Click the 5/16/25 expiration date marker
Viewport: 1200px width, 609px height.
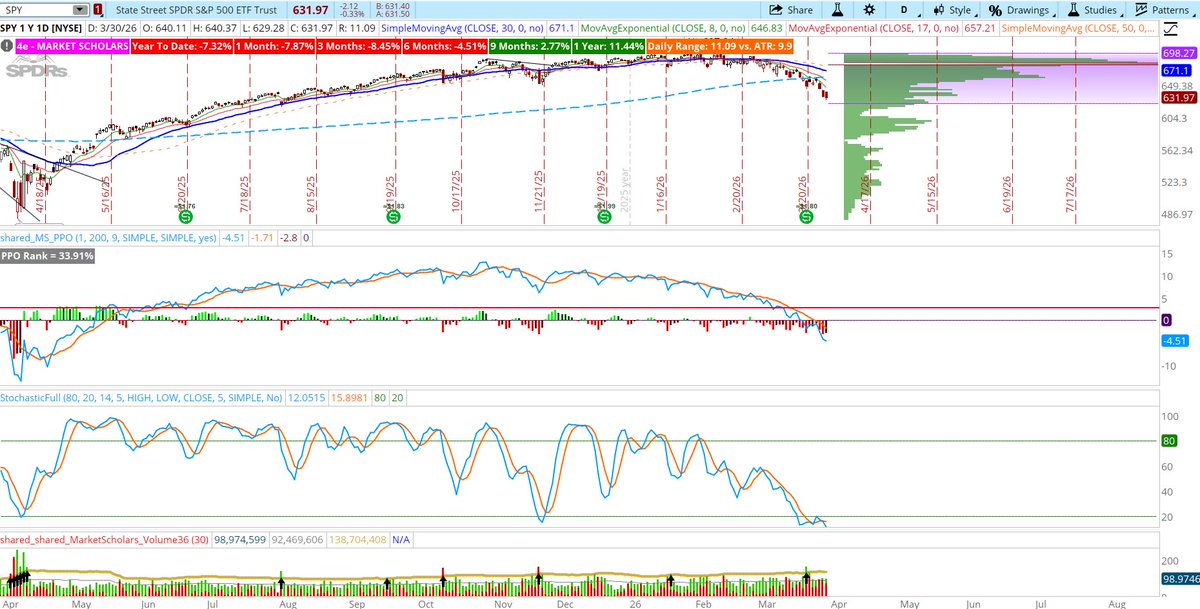(105, 192)
